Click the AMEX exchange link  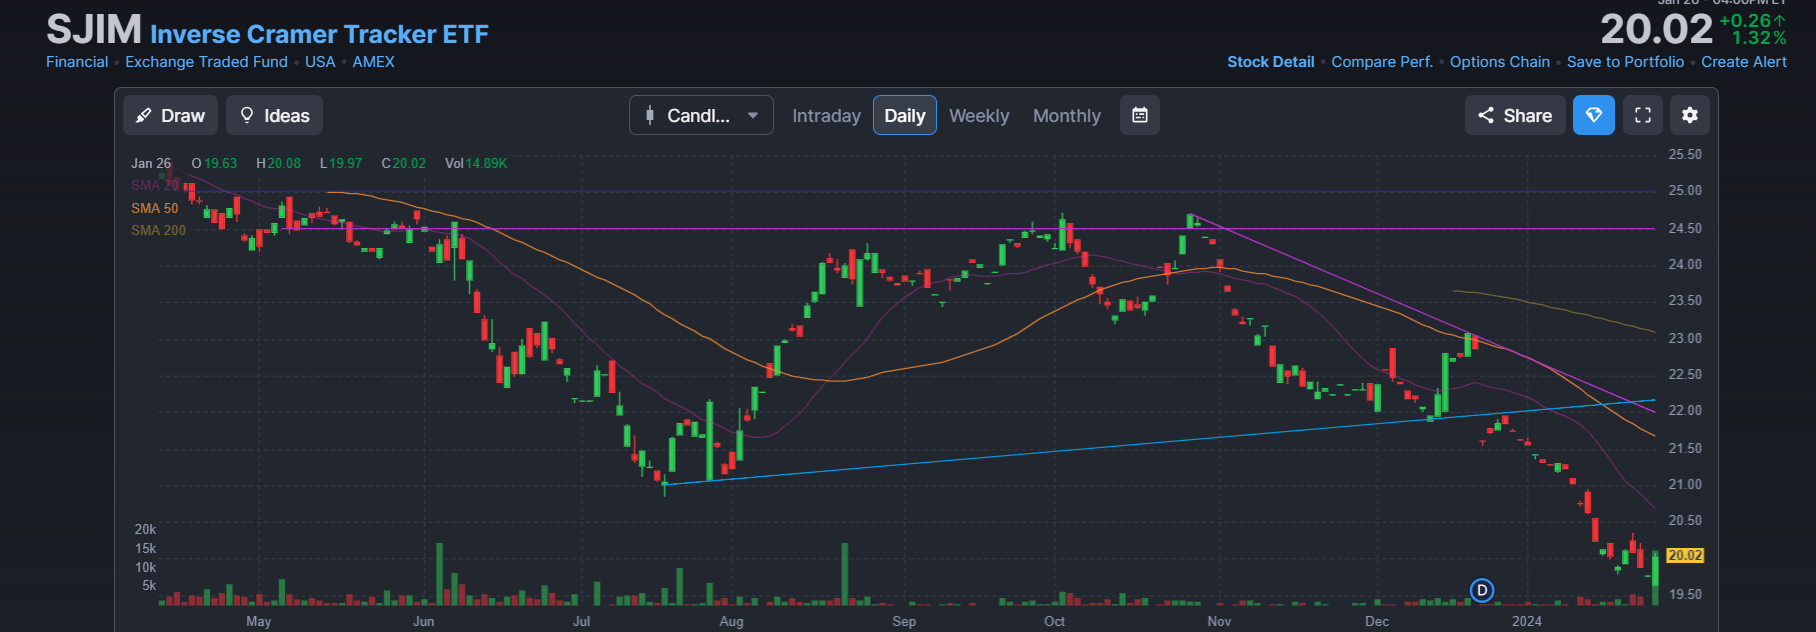tap(373, 62)
